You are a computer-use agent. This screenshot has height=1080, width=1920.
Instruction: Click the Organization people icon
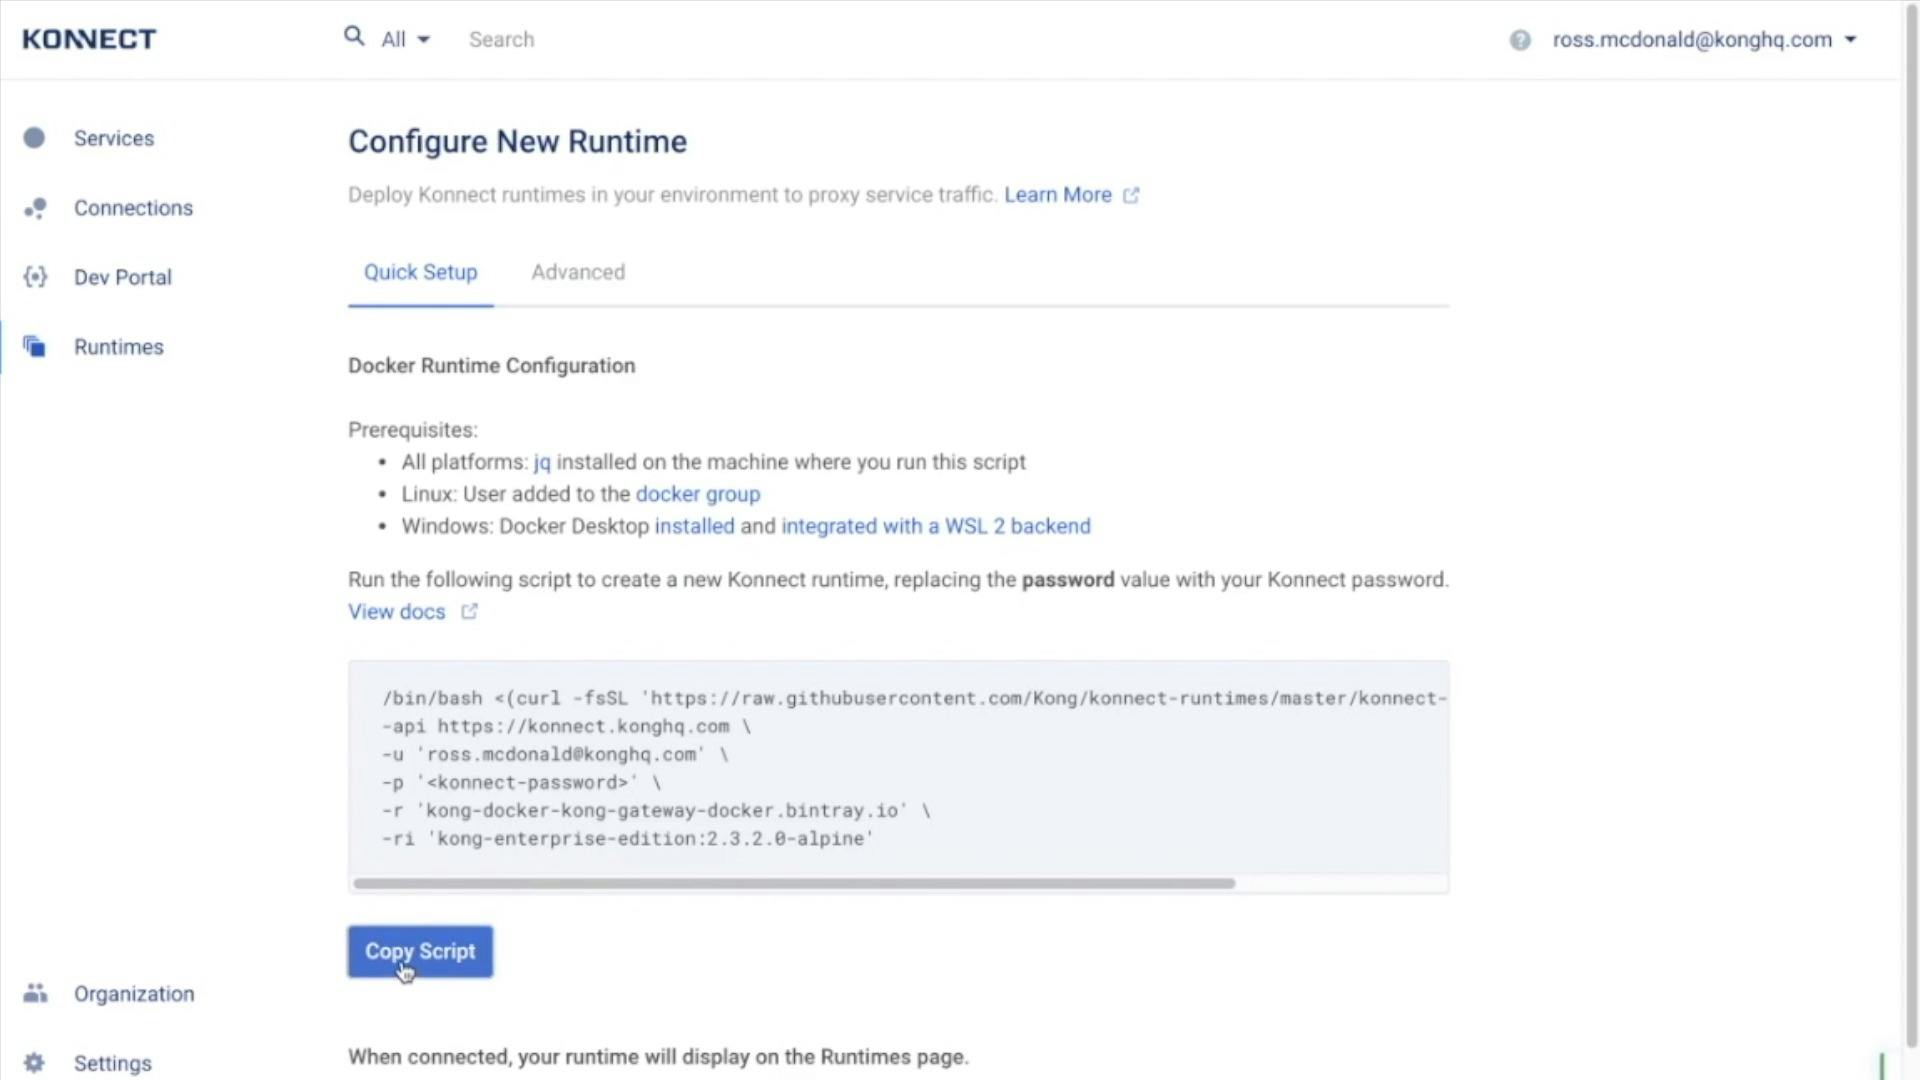(x=35, y=993)
